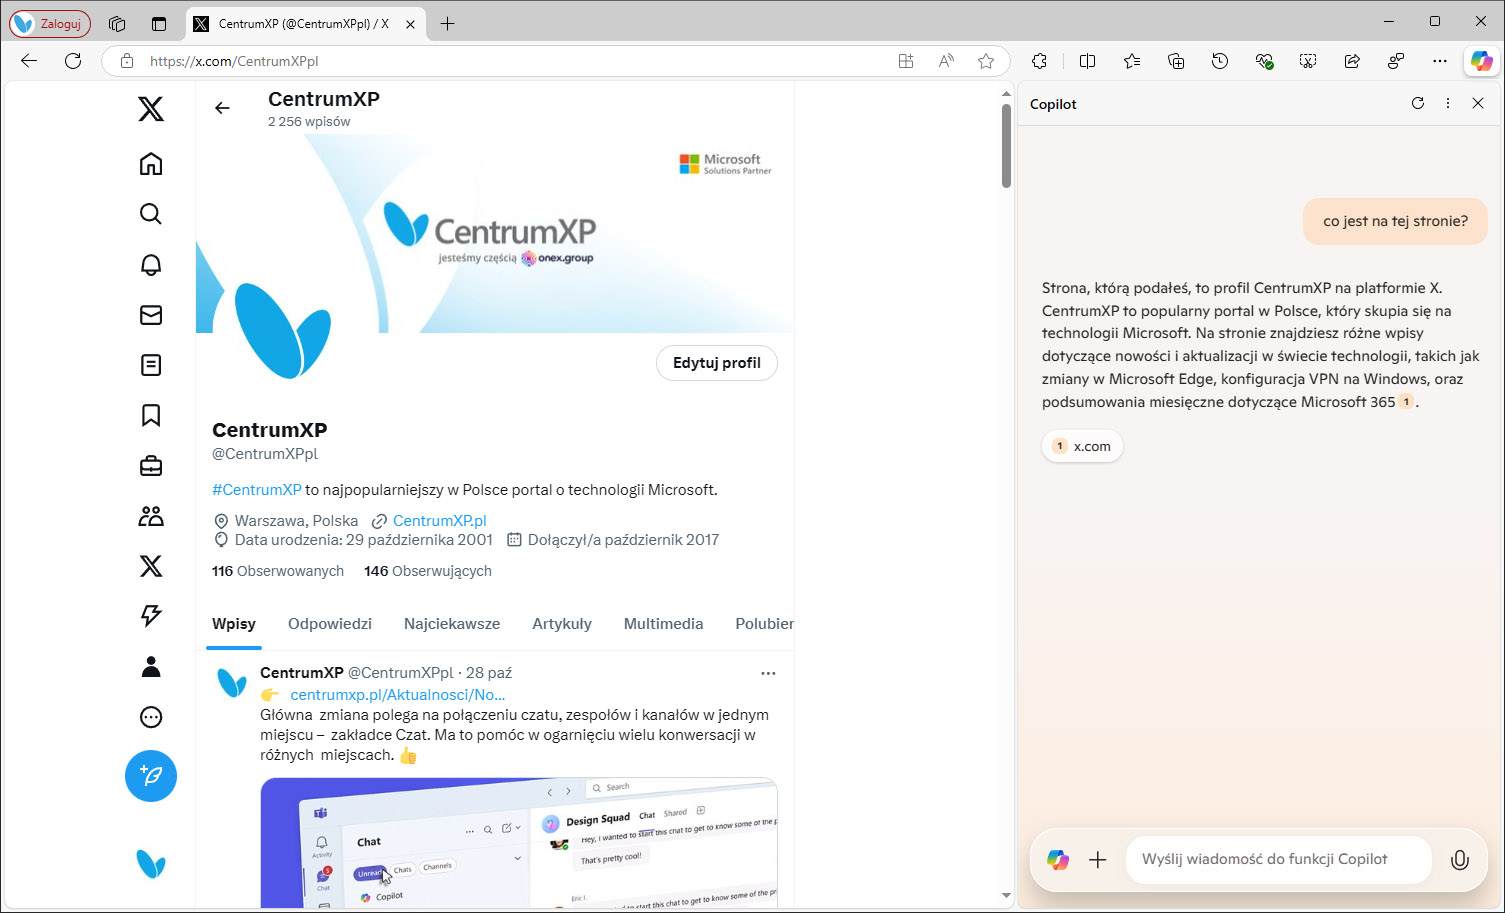Click the page vertical scrollbar thumb
Screen dimensions: 1505x913
pyautogui.click(x=1006, y=146)
